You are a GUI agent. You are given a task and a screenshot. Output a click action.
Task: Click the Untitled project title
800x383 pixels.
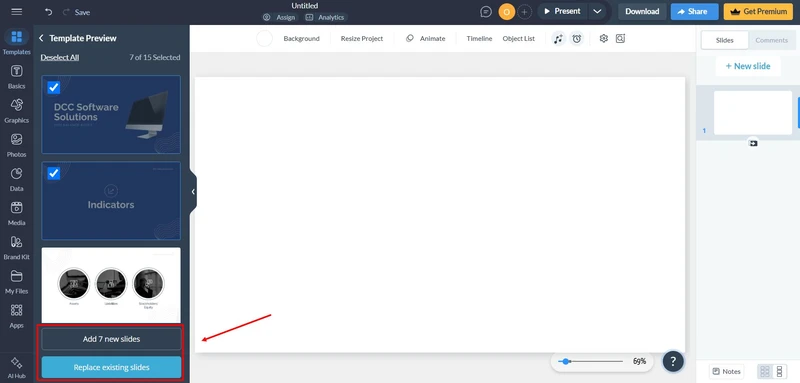(x=305, y=6)
